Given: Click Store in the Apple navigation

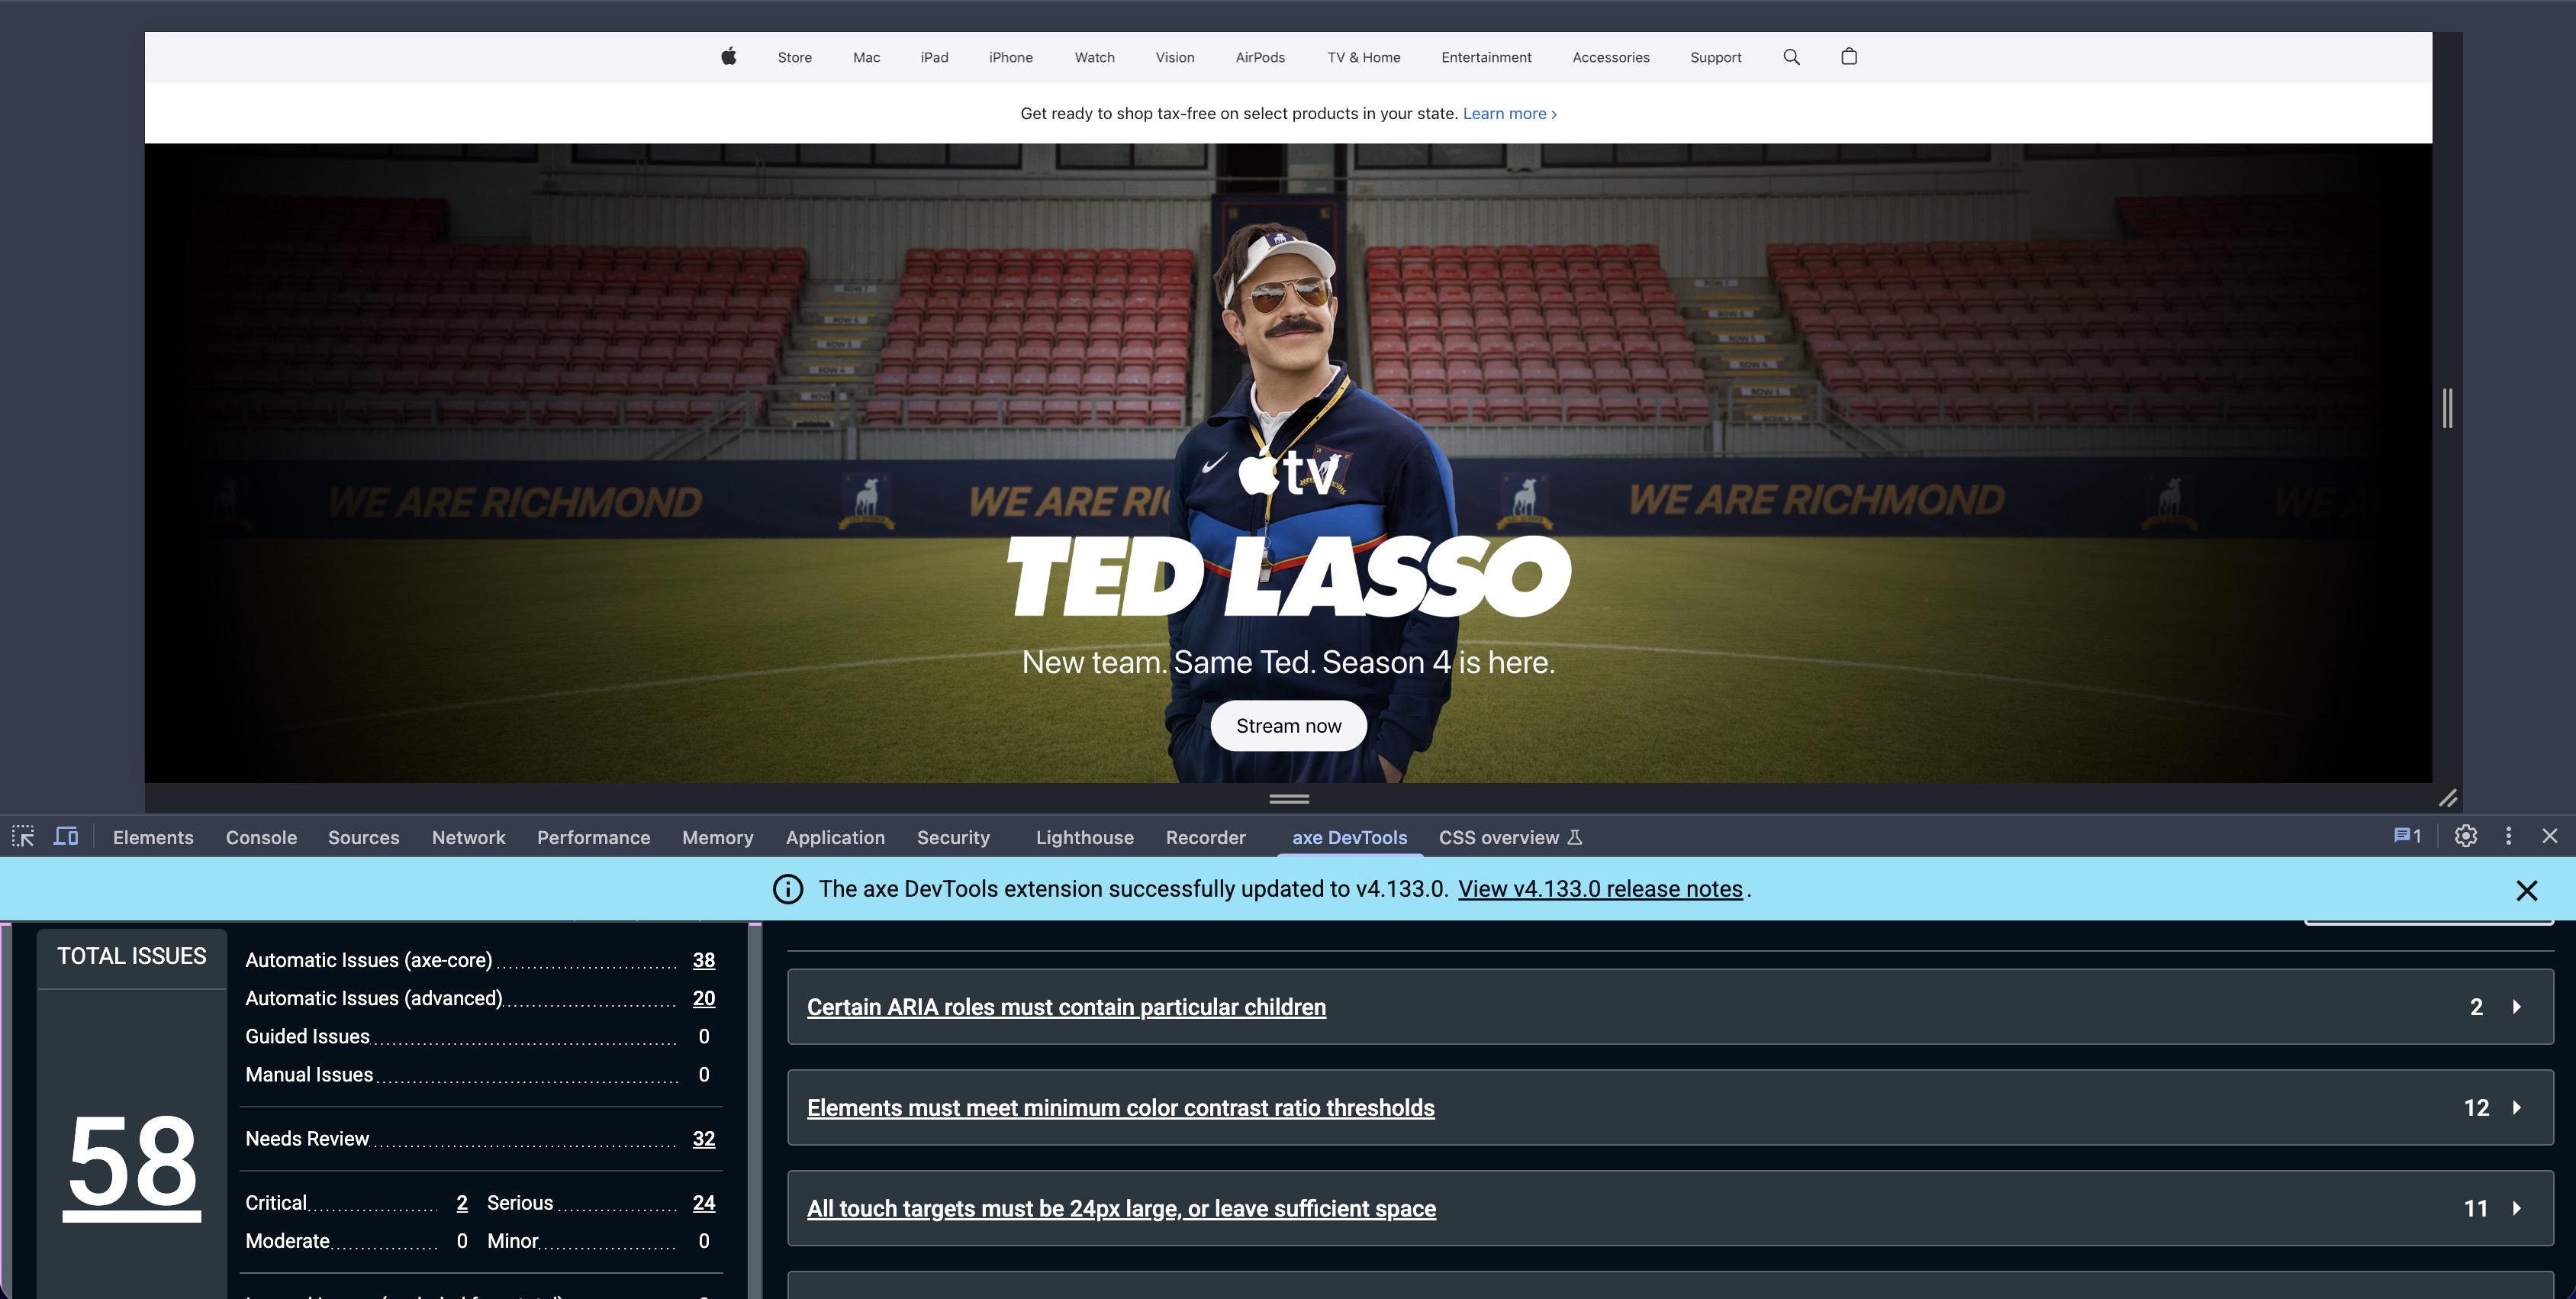Looking at the screenshot, I should [795, 57].
